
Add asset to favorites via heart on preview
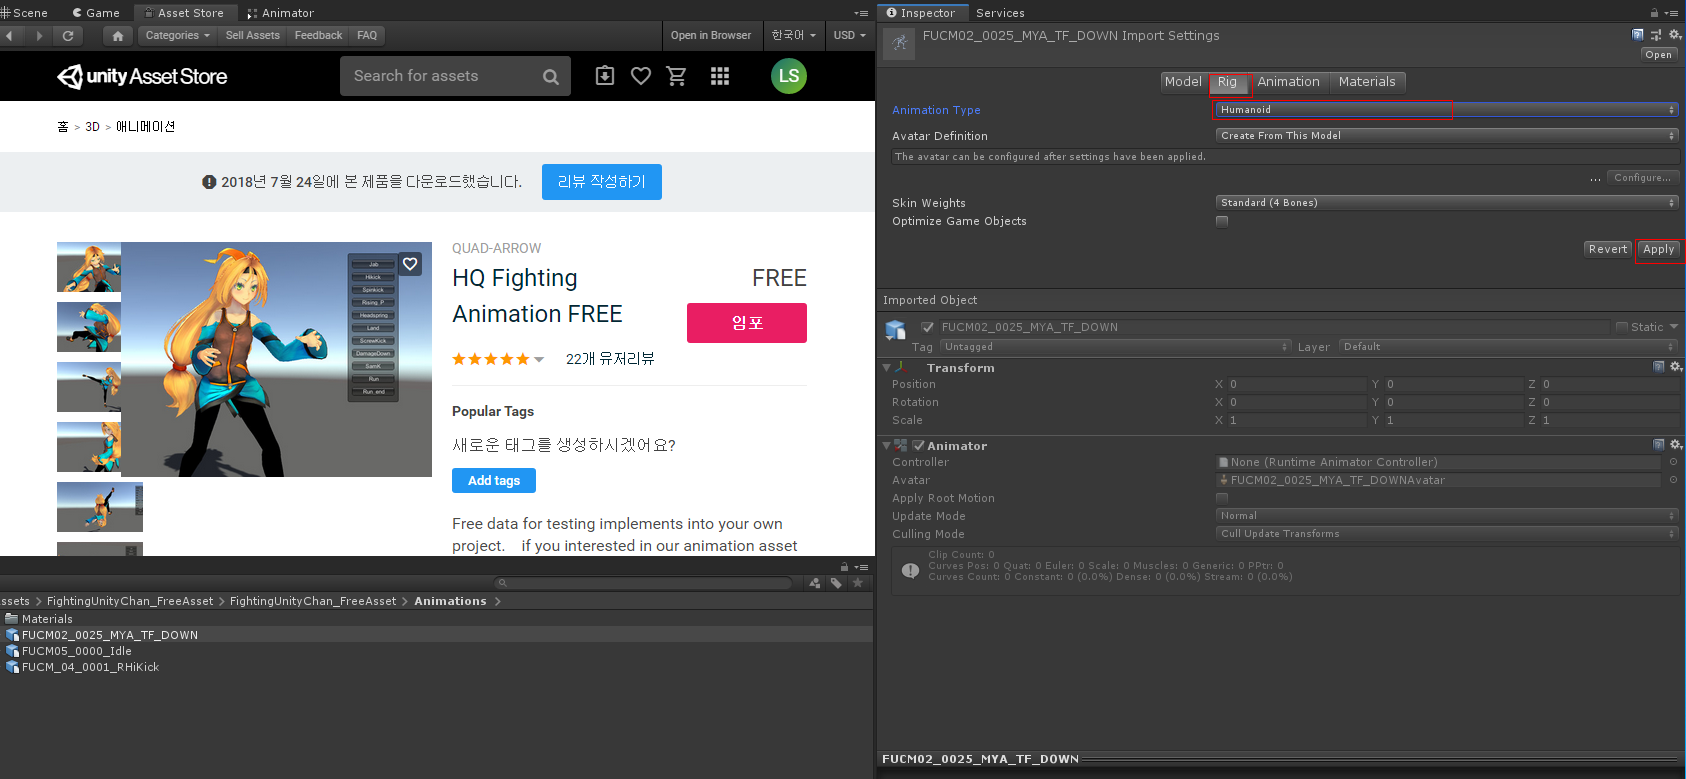410,264
